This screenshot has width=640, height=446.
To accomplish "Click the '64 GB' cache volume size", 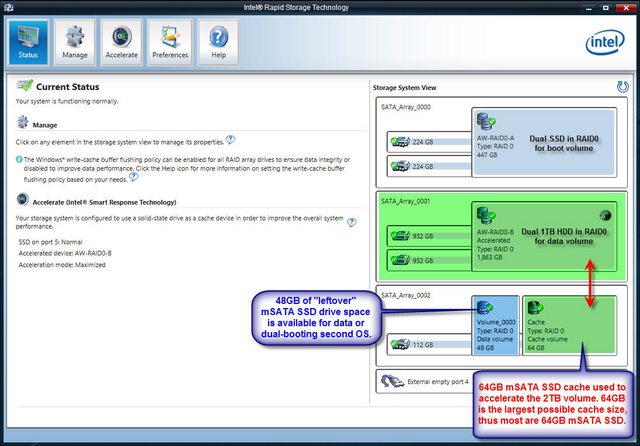I will (536, 348).
